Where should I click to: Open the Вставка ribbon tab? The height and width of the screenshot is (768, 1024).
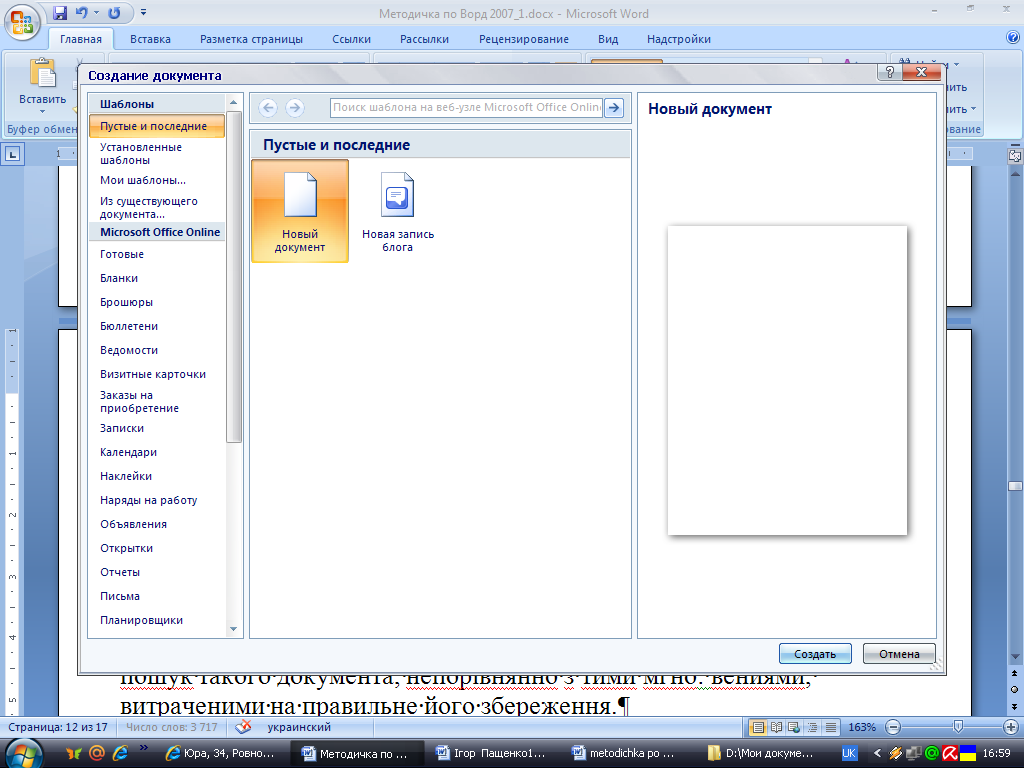[x=150, y=39]
